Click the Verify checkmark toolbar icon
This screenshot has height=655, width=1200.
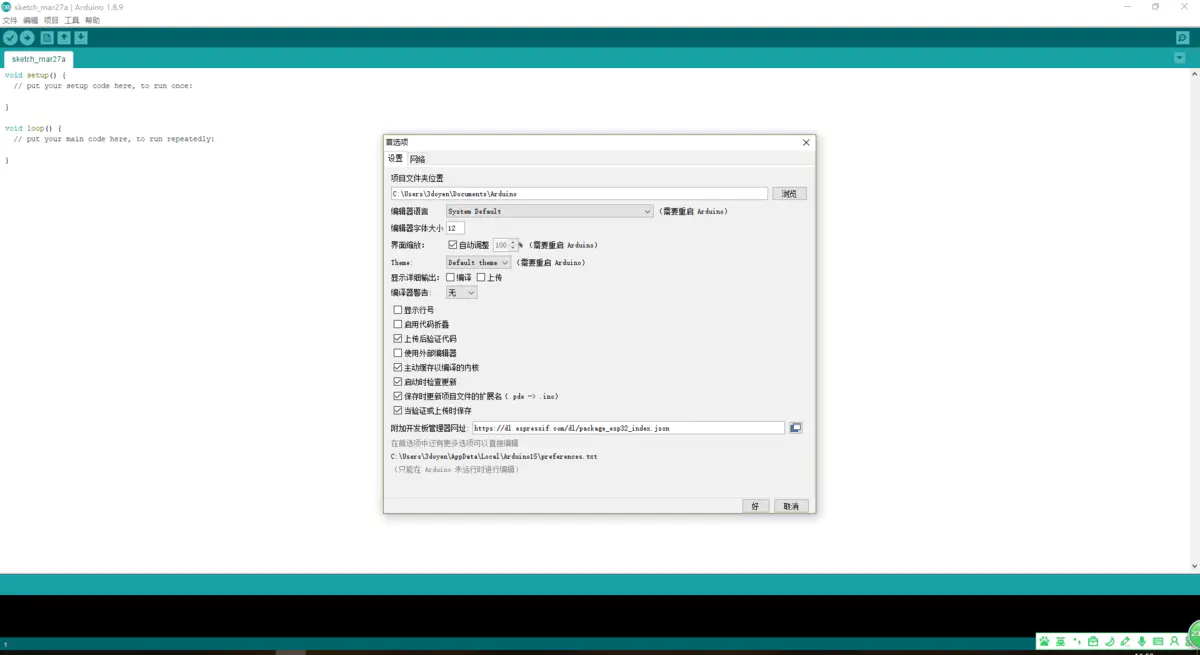[10, 38]
